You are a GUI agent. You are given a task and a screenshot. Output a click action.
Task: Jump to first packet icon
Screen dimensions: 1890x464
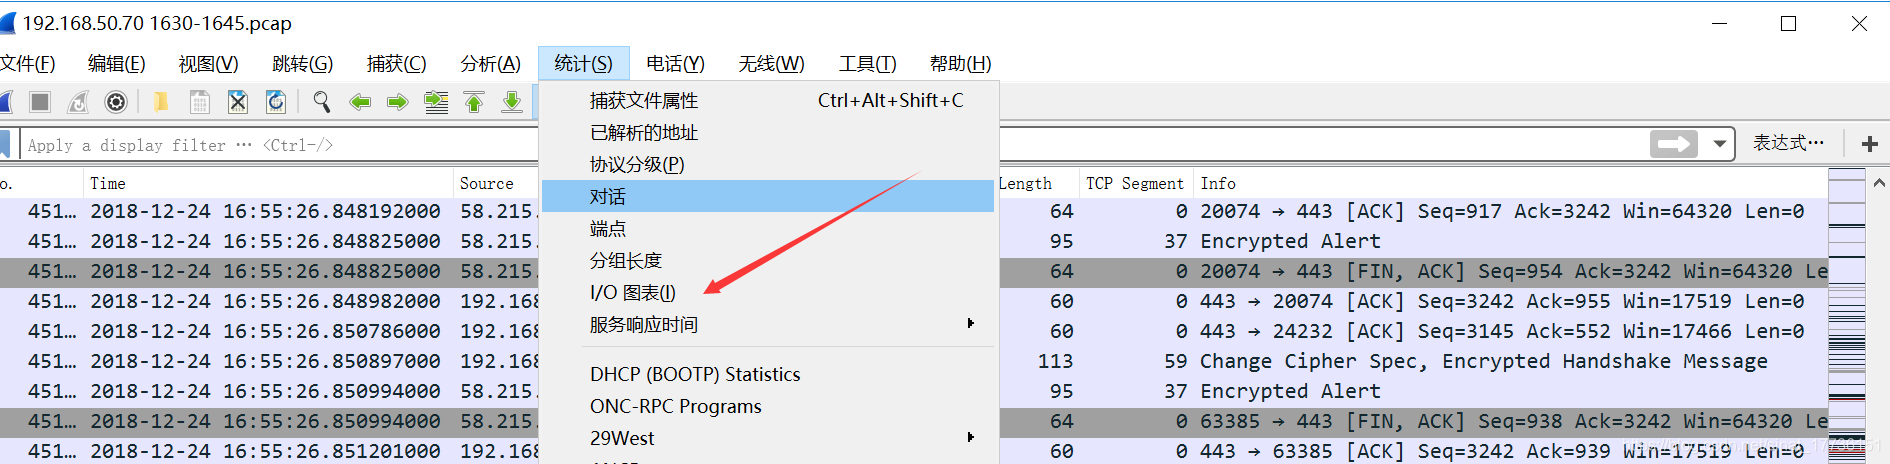[x=474, y=102]
